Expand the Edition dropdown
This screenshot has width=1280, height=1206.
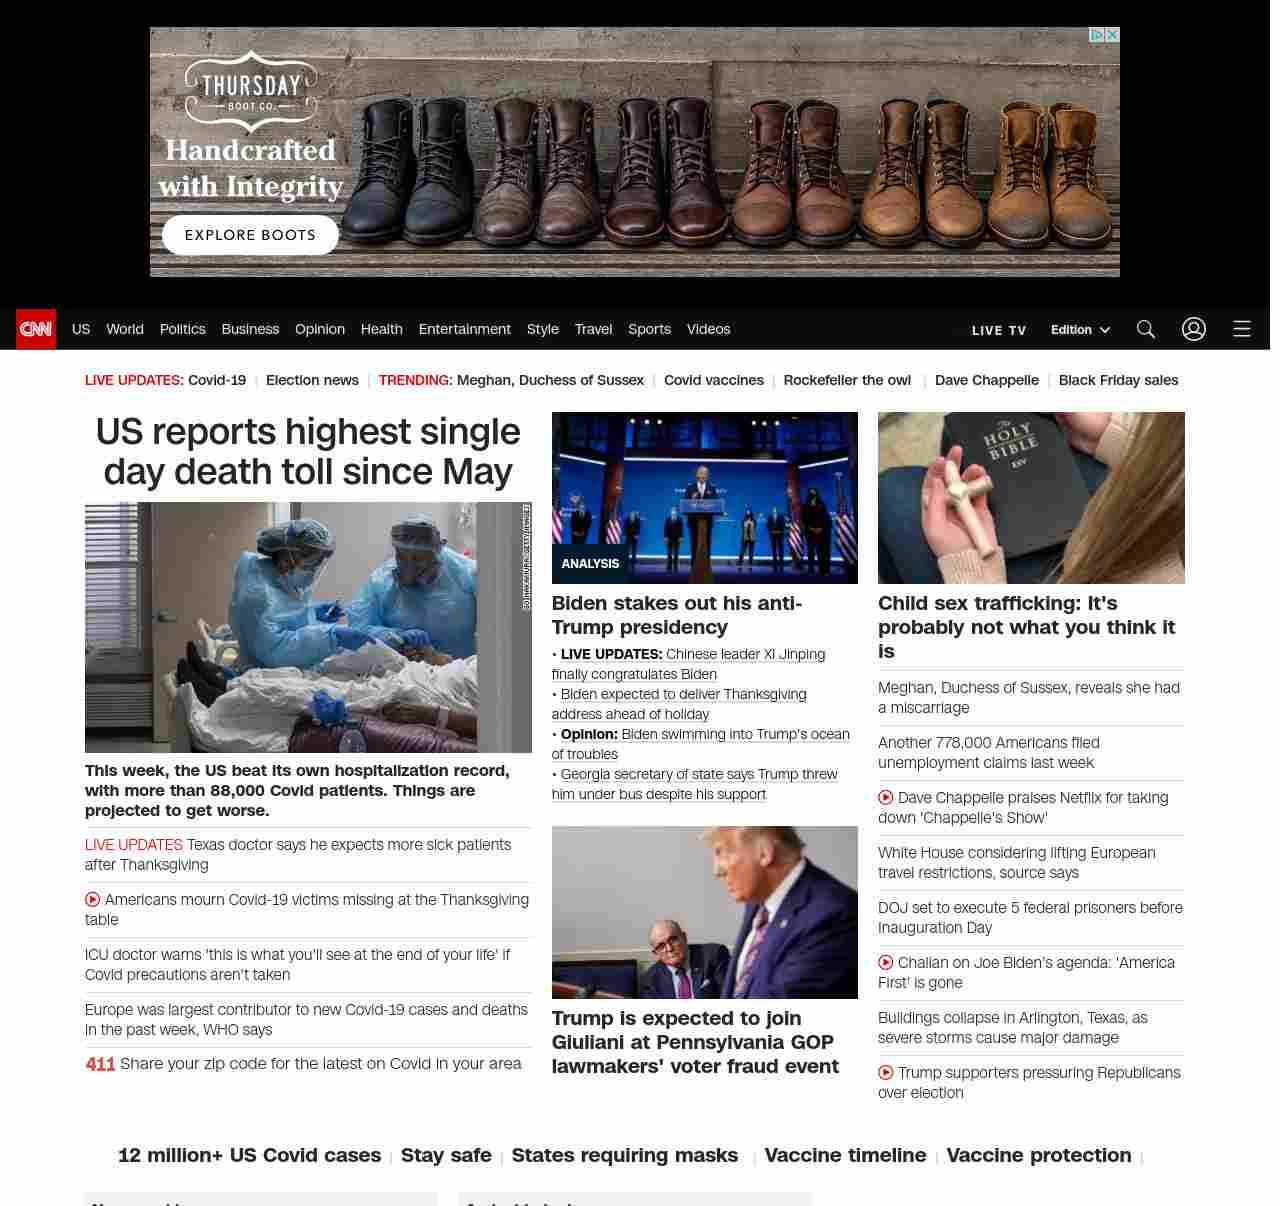coord(1080,330)
